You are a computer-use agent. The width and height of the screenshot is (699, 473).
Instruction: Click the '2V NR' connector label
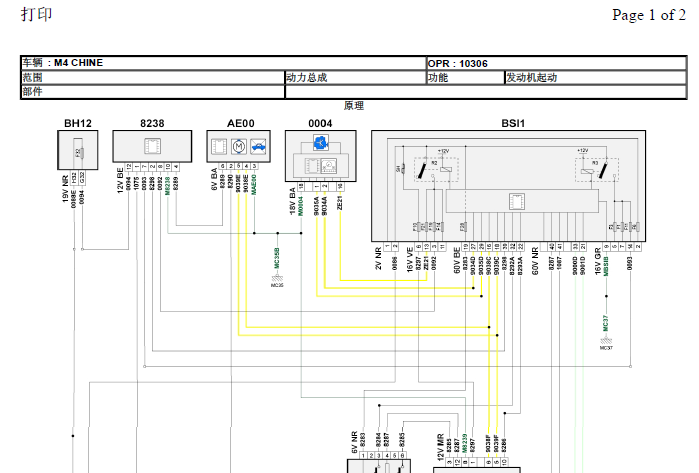pos(378,259)
